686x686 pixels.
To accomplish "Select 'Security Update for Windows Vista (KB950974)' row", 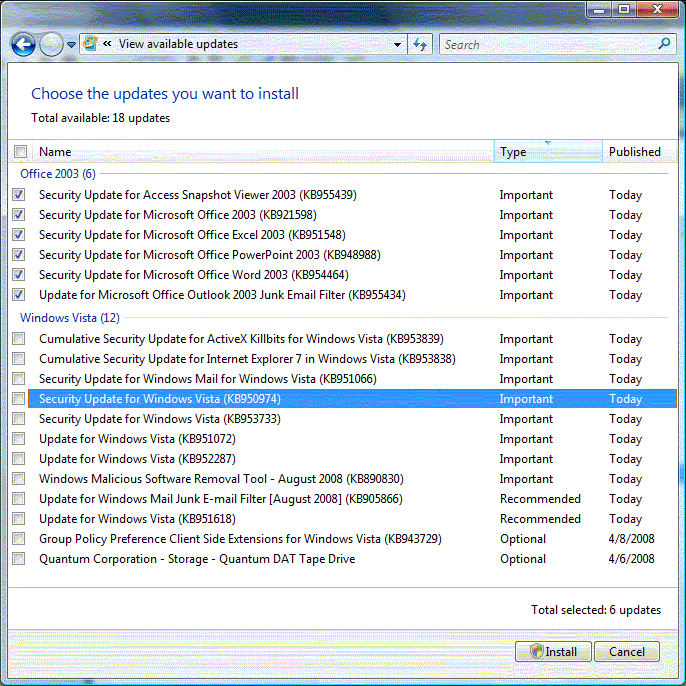I will click(352, 399).
